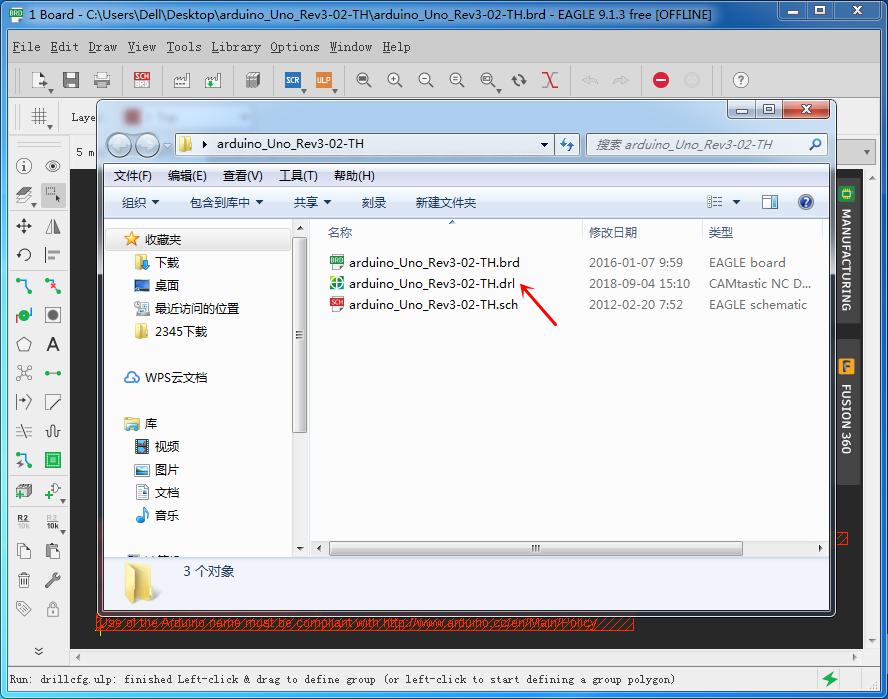
Task: Select the Move tool
Action: click(x=24, y=227)
